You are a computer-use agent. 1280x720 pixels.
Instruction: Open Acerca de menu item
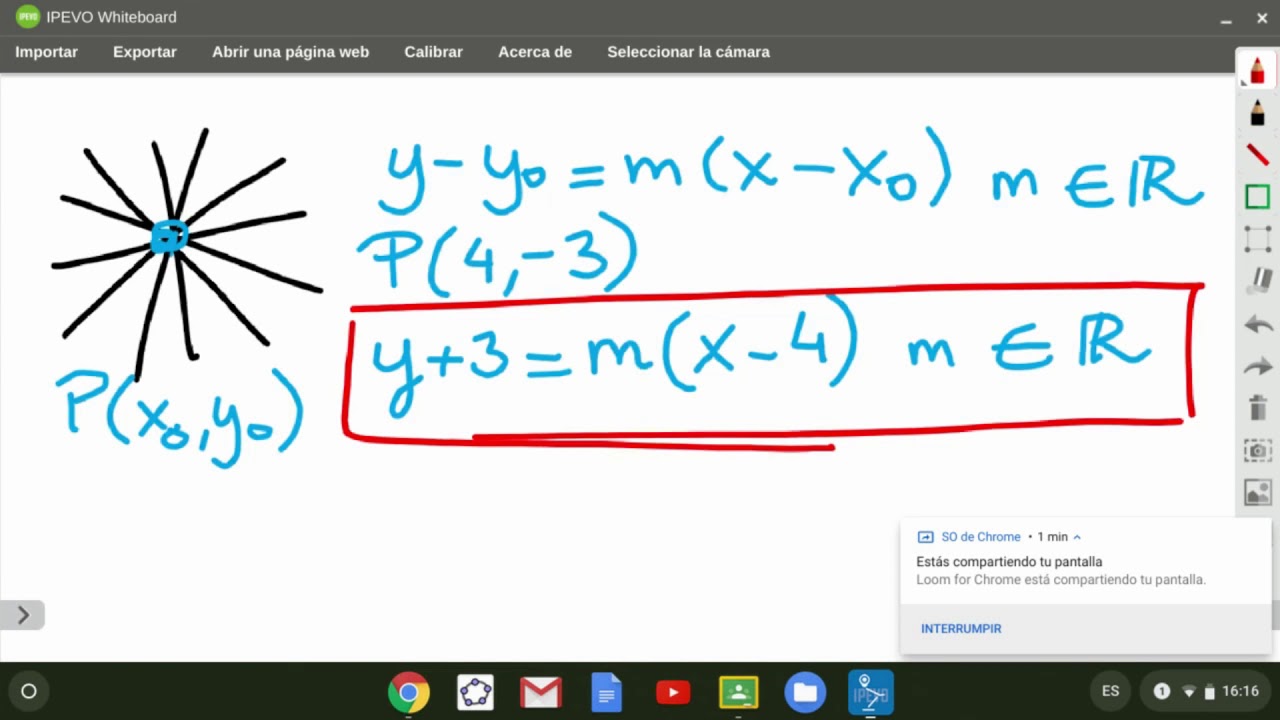[x=535, y=52]
